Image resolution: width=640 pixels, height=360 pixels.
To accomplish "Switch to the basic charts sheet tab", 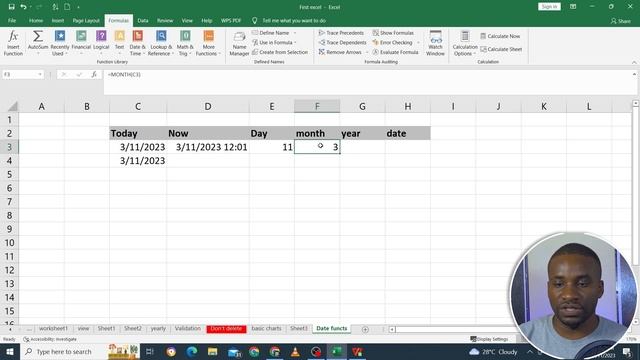I will (x=266, y=329).
